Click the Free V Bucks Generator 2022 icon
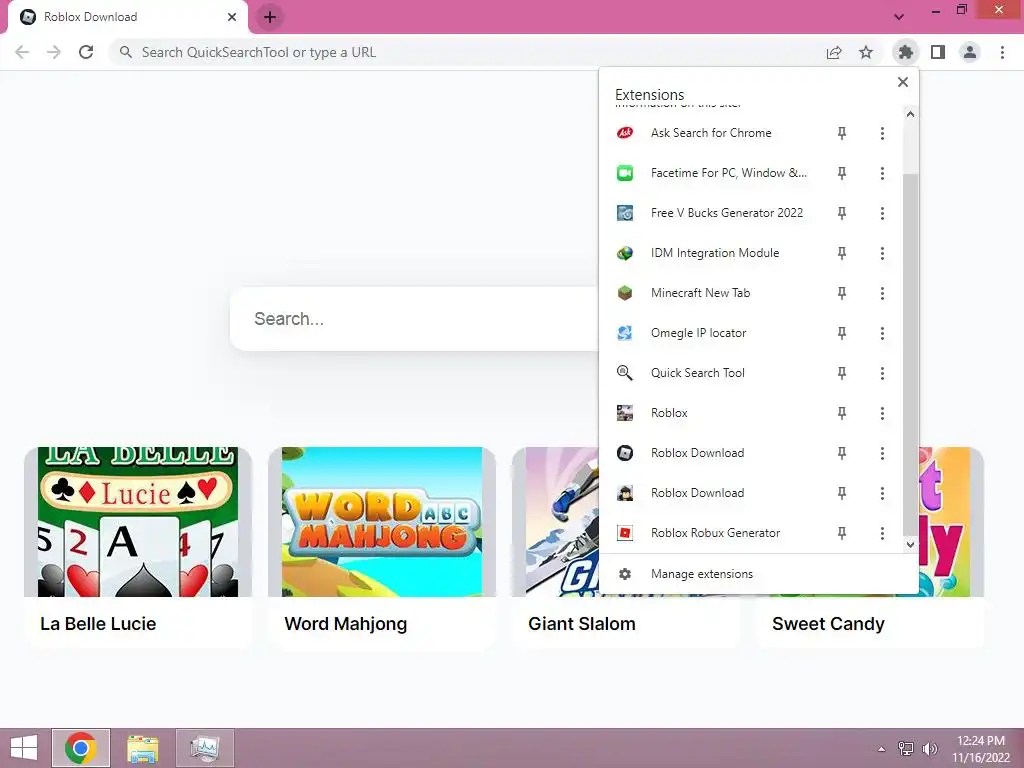 (x=625, y=213)
